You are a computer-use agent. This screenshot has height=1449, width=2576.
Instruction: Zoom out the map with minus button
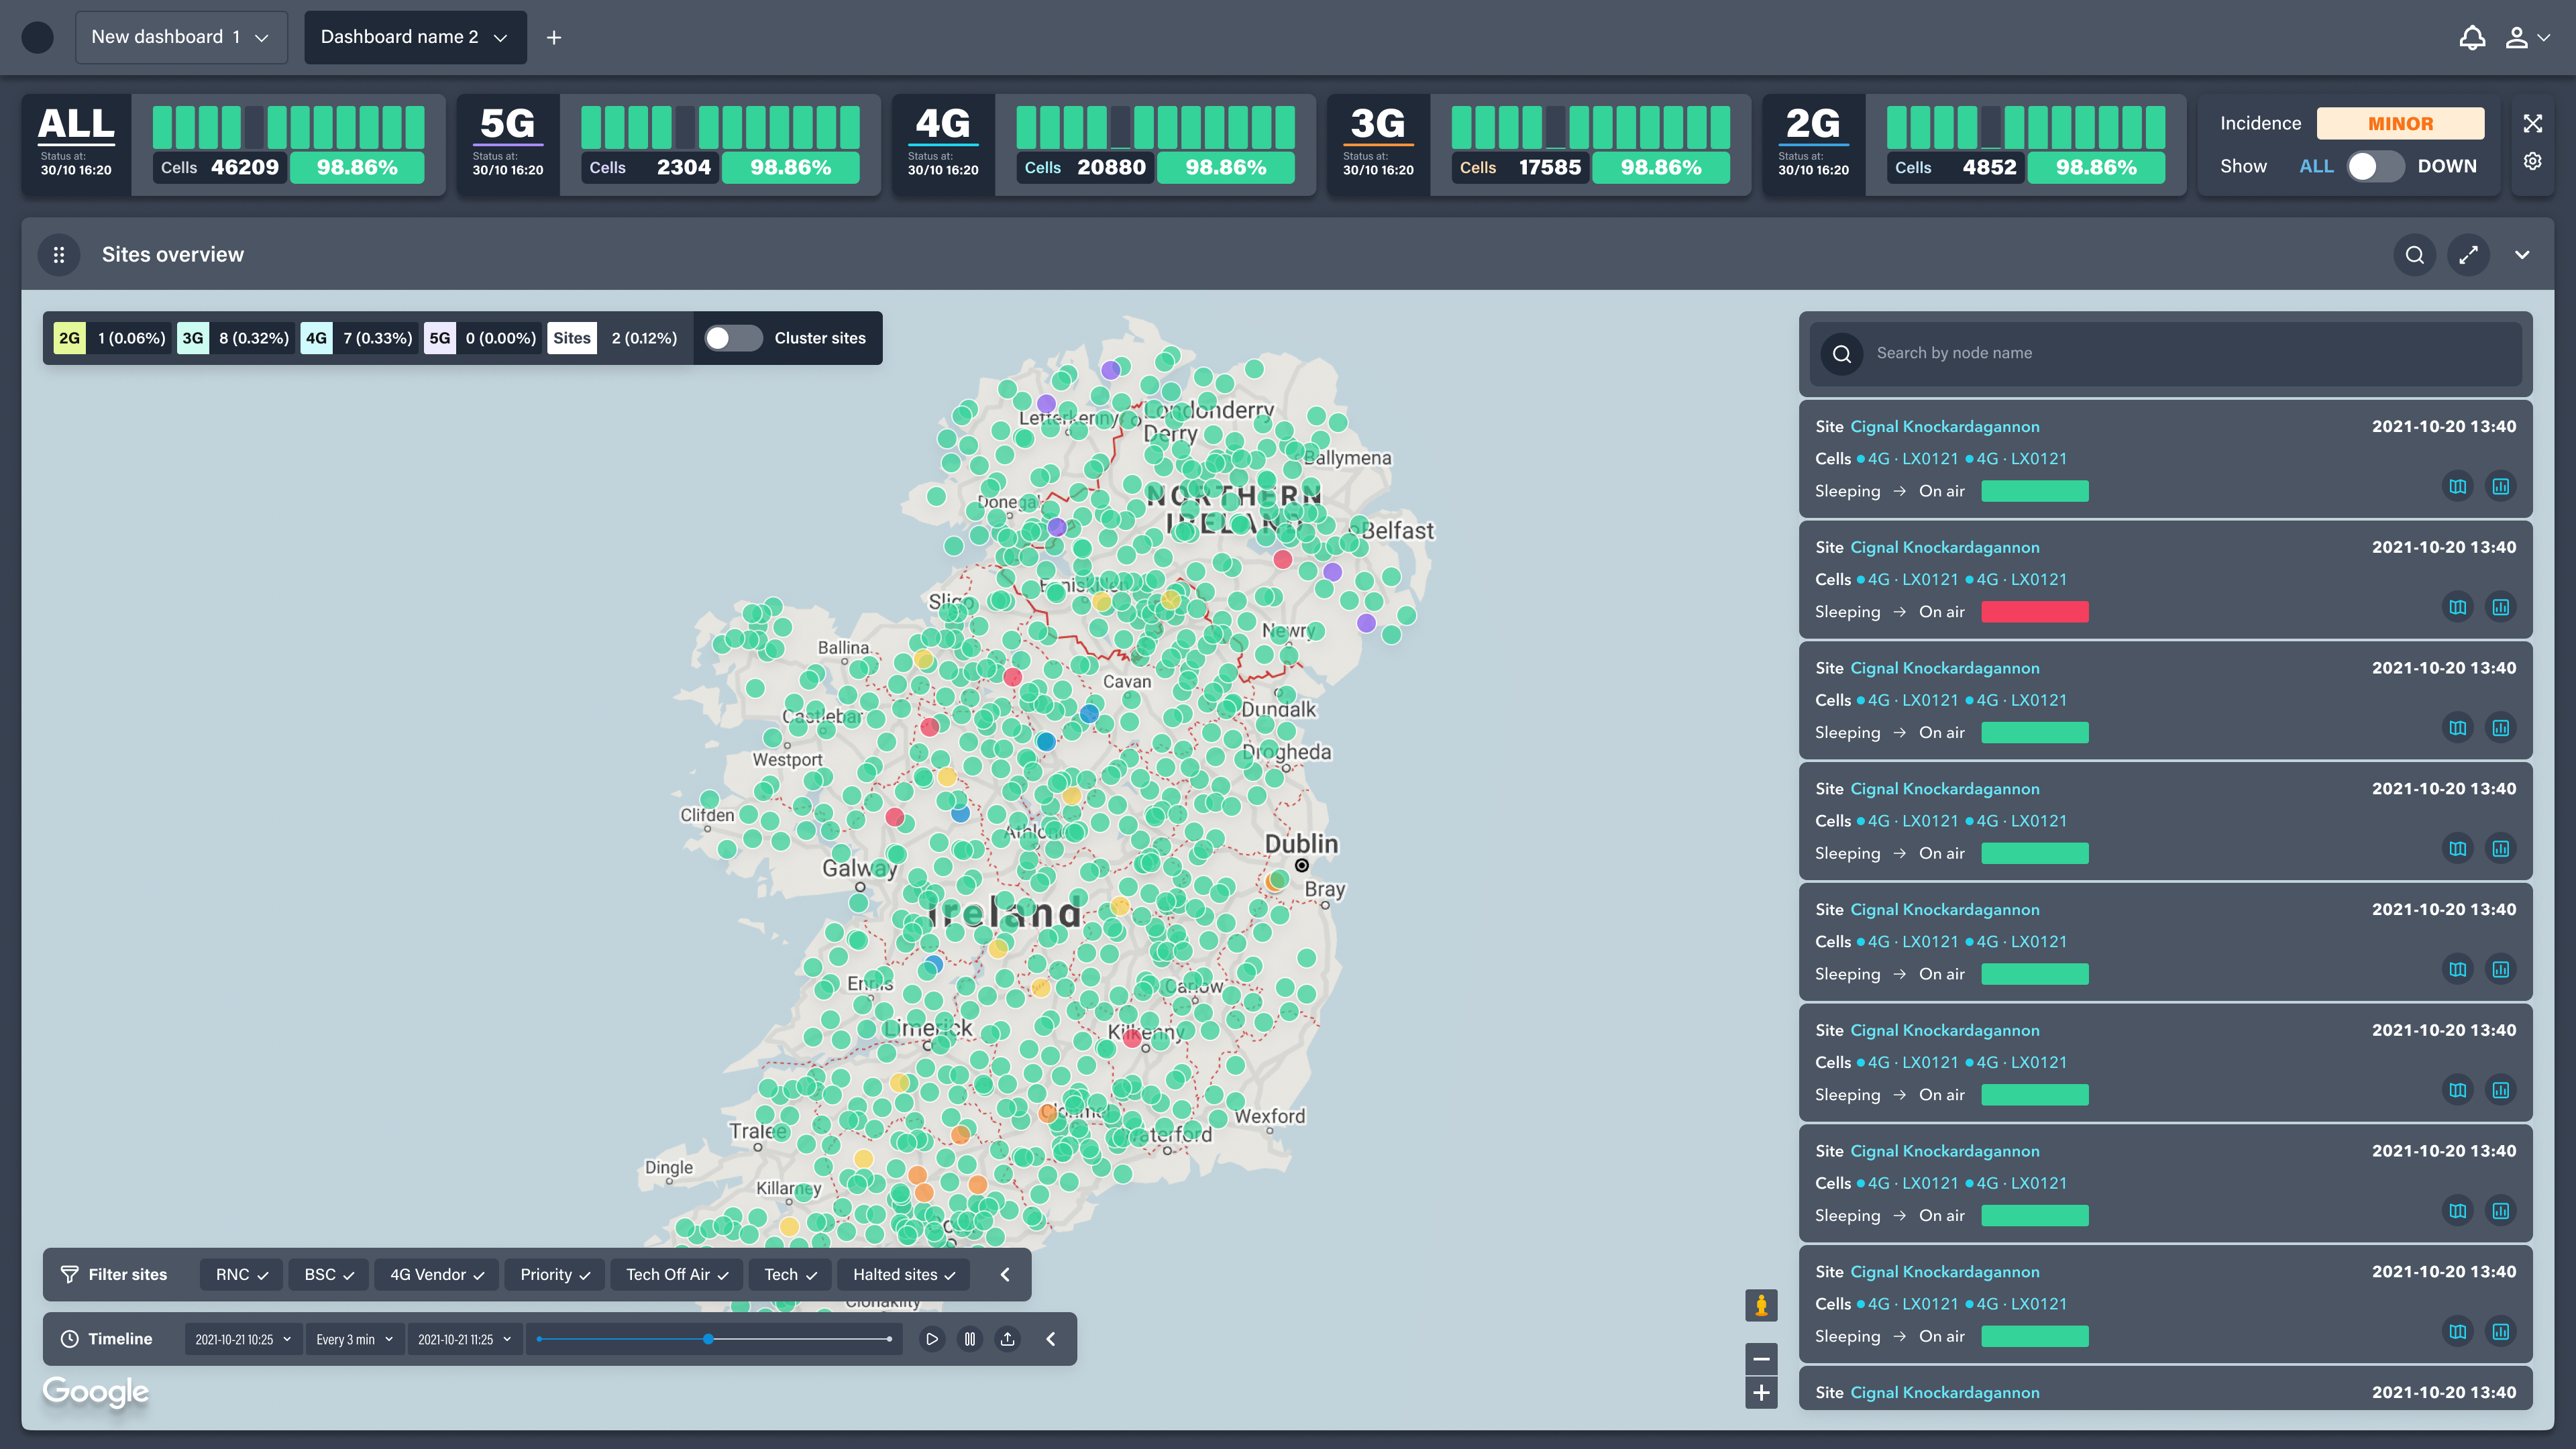1761,1358
